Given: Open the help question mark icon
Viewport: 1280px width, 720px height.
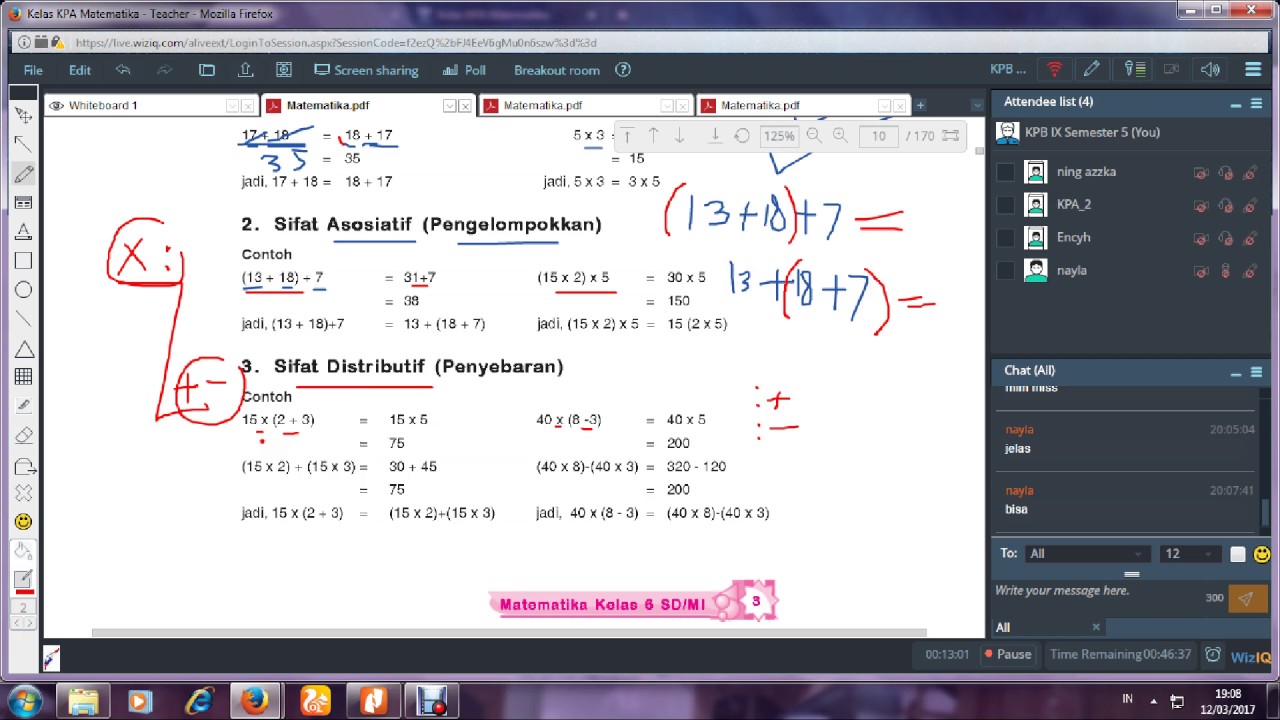Looking at the screenshot, I should [623, 70].
